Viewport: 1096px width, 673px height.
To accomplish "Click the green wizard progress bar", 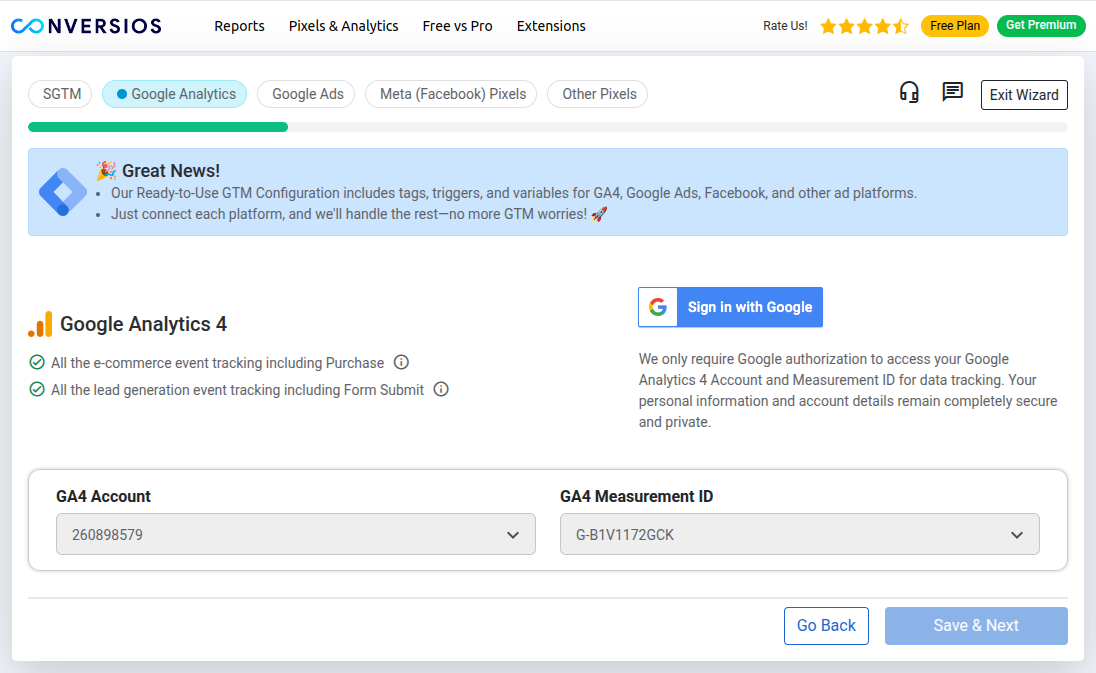I will tap(158, 127).
